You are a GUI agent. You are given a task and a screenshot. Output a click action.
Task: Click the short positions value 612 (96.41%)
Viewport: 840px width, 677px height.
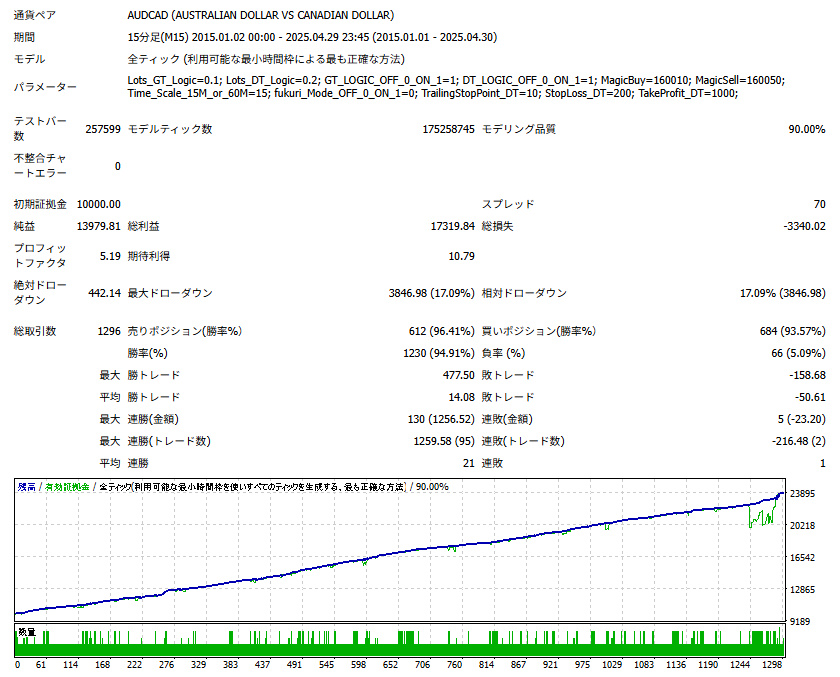441,331
